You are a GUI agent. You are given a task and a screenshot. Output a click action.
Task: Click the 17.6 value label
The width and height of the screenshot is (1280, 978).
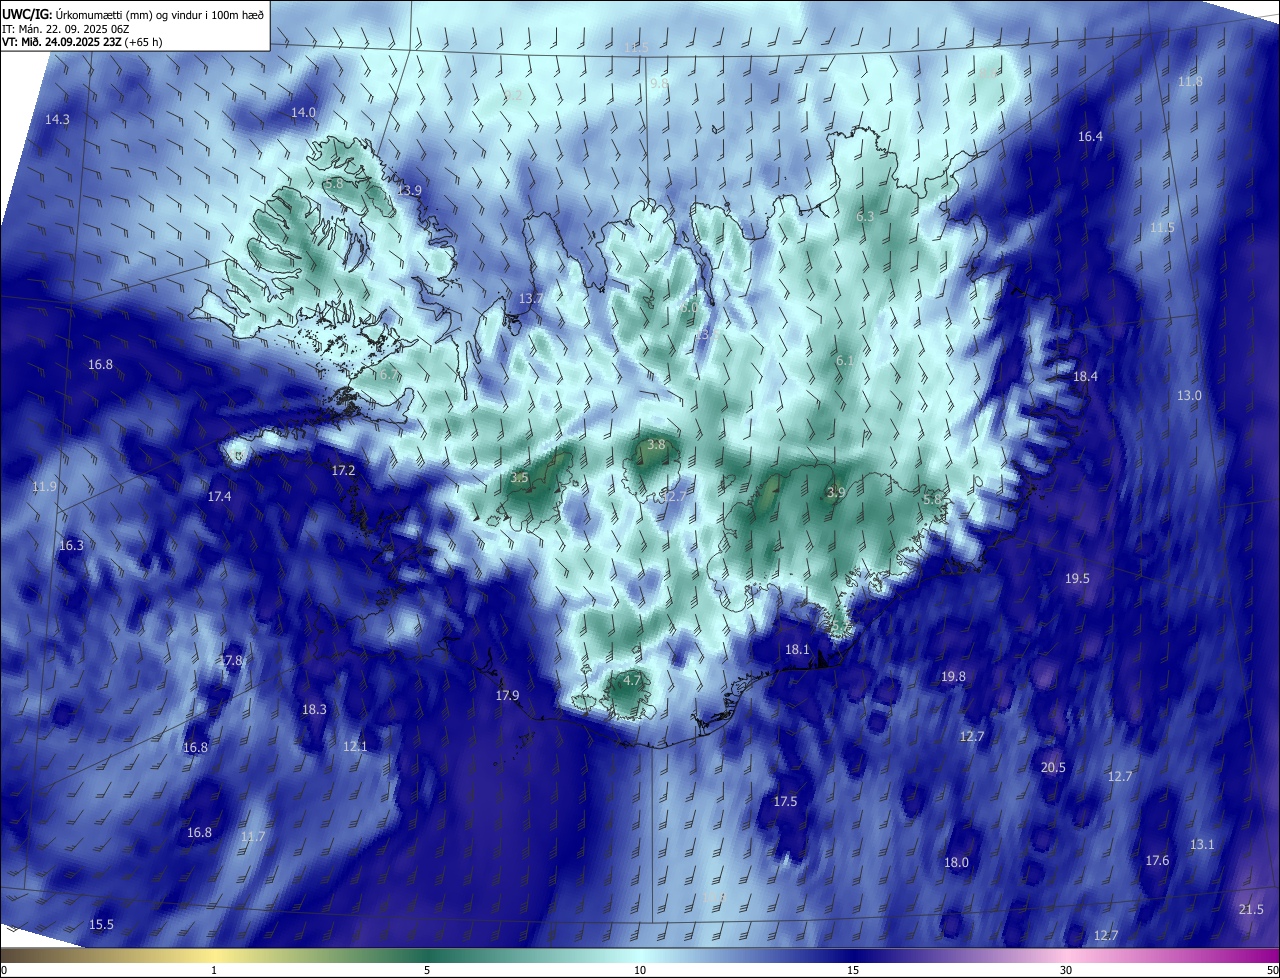coord(1157,860)
